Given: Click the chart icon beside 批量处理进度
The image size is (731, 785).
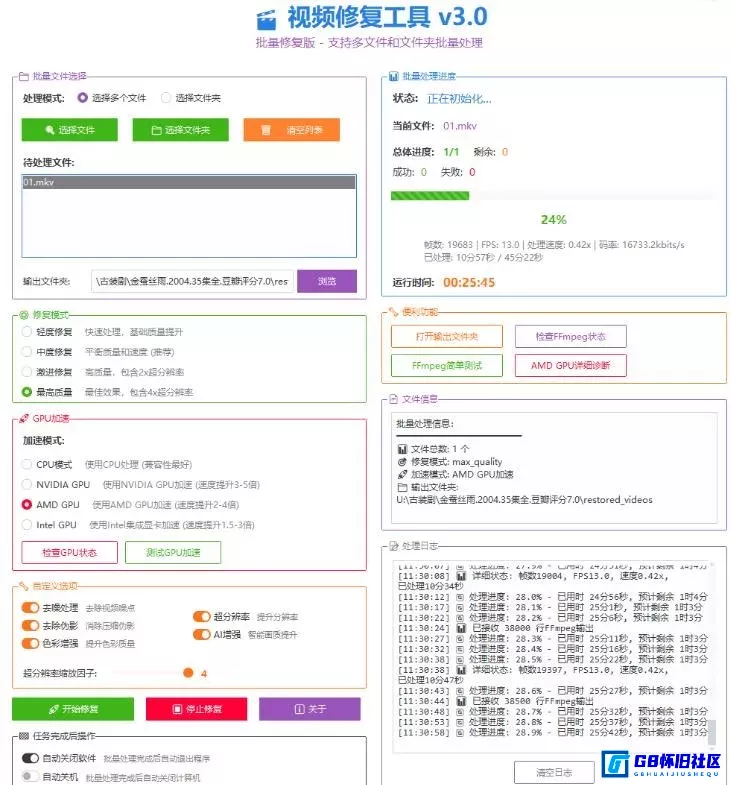Looking at the screenshot, I should 394,76.
